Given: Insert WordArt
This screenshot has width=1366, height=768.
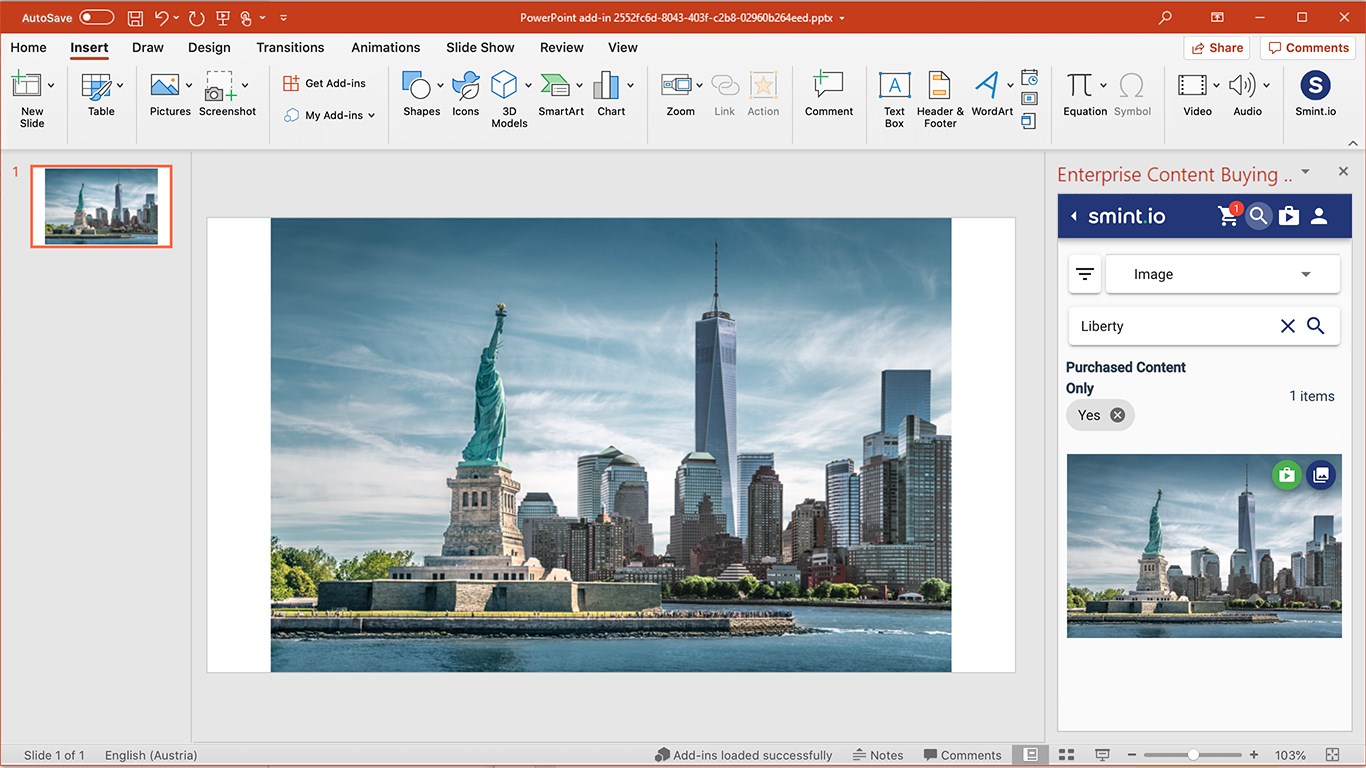Looking at the screenshot, I should [992, 96].
